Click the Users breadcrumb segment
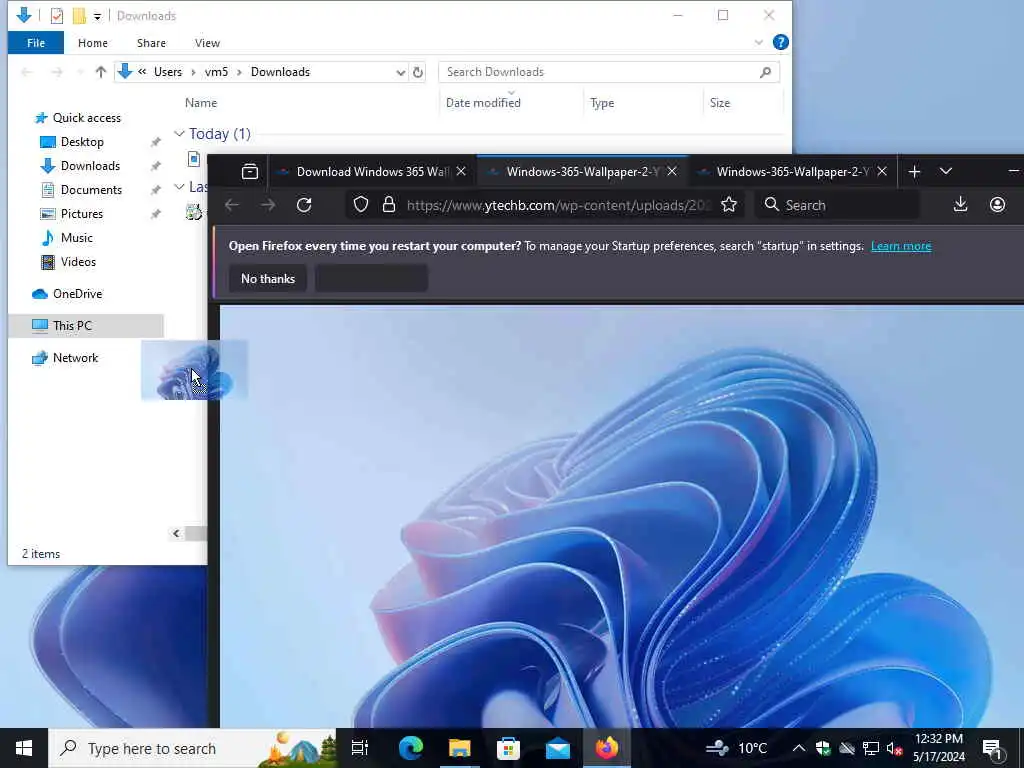Screen dimensions: 1024x768 (x=168, y=72)
